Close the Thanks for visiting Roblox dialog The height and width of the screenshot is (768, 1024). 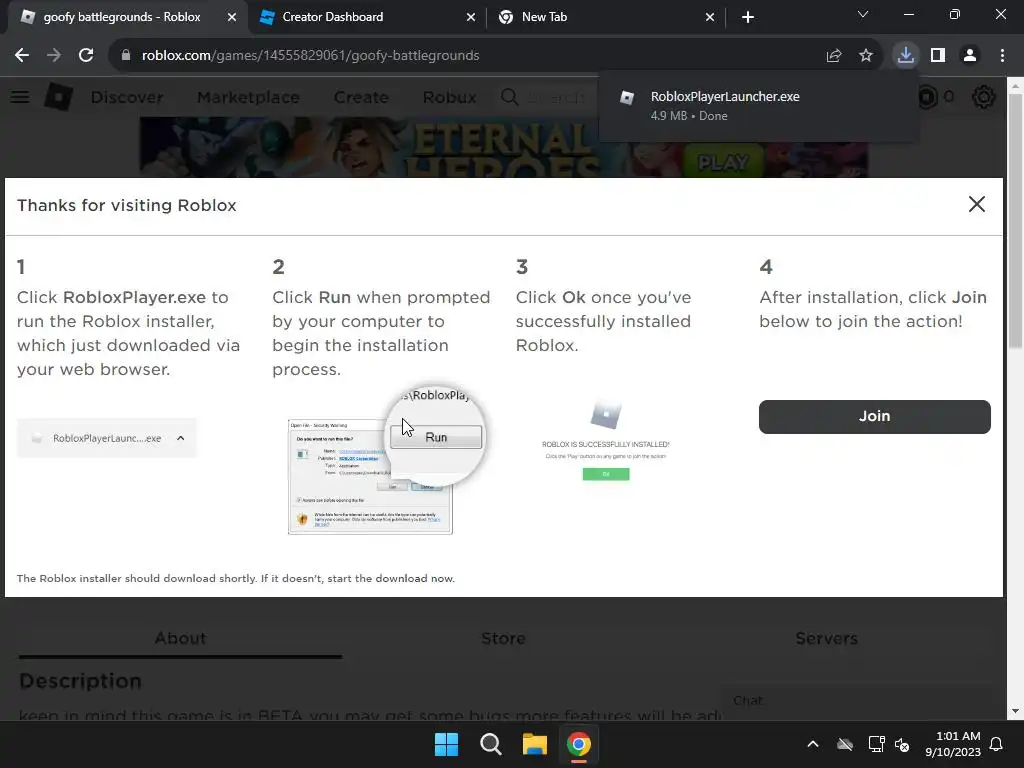click(977, 204)
